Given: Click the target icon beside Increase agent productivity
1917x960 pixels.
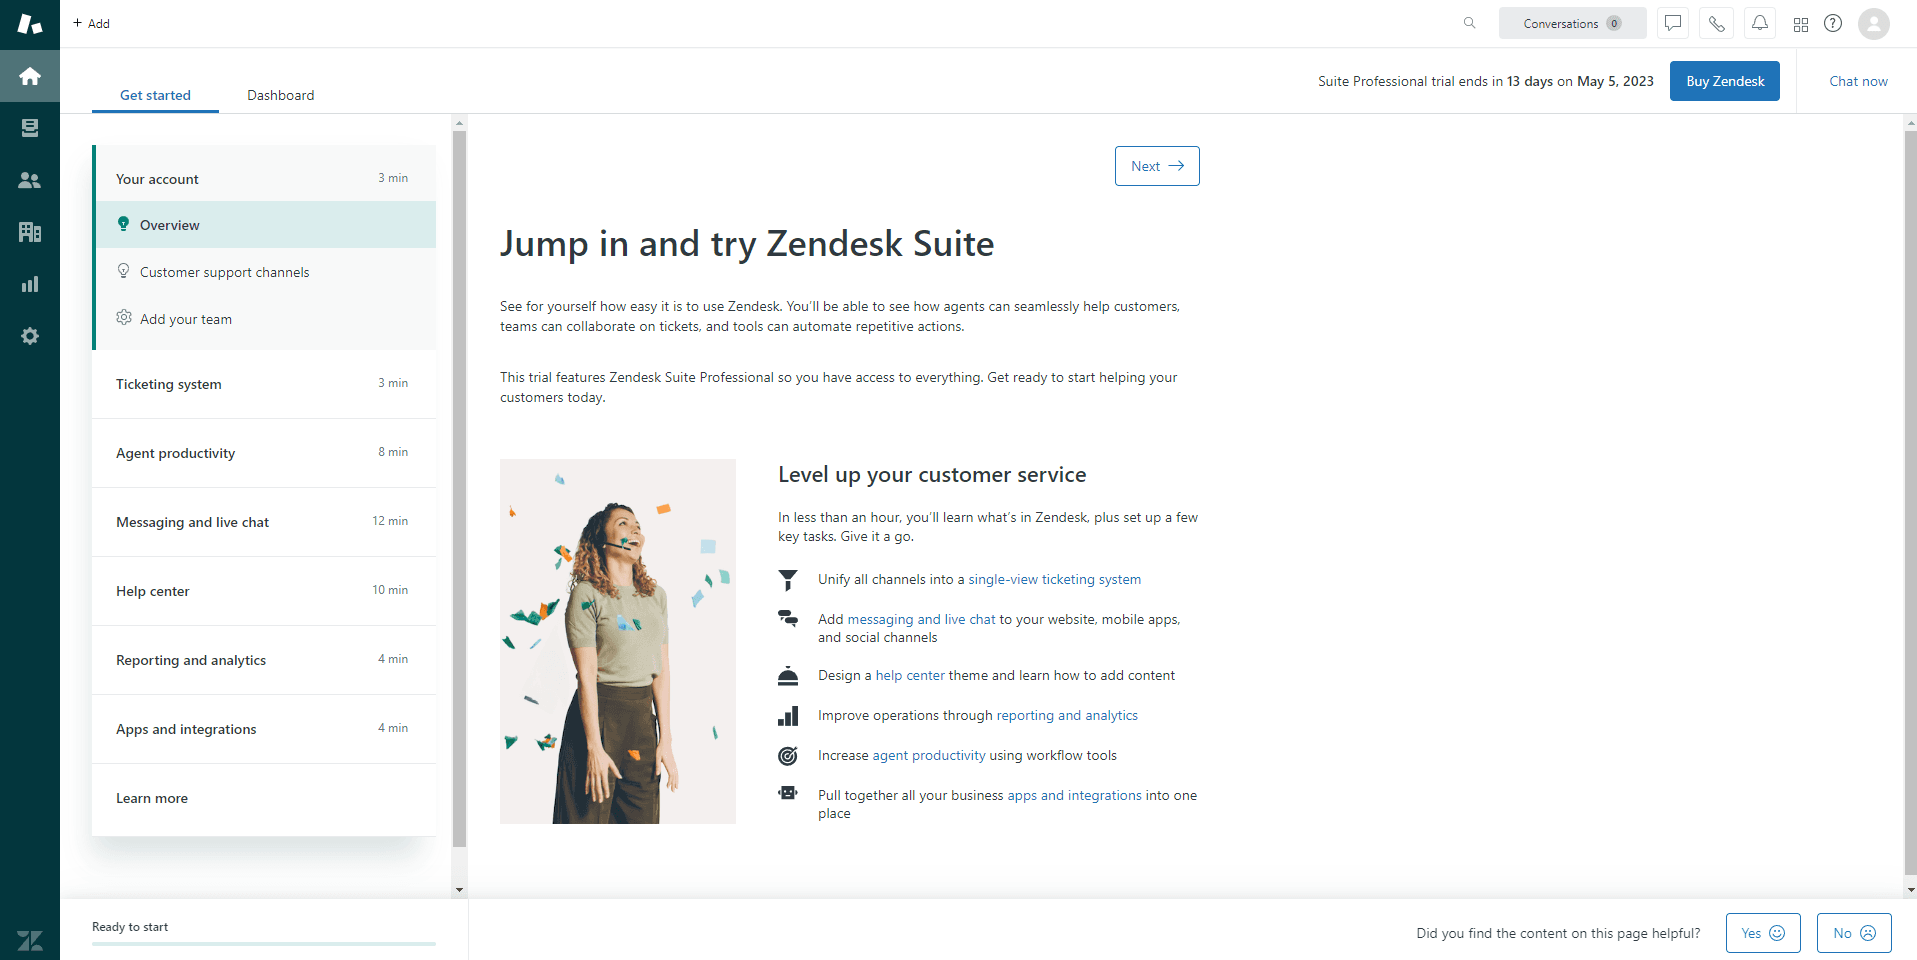Looking at the screenshot, I should (788, 756).
